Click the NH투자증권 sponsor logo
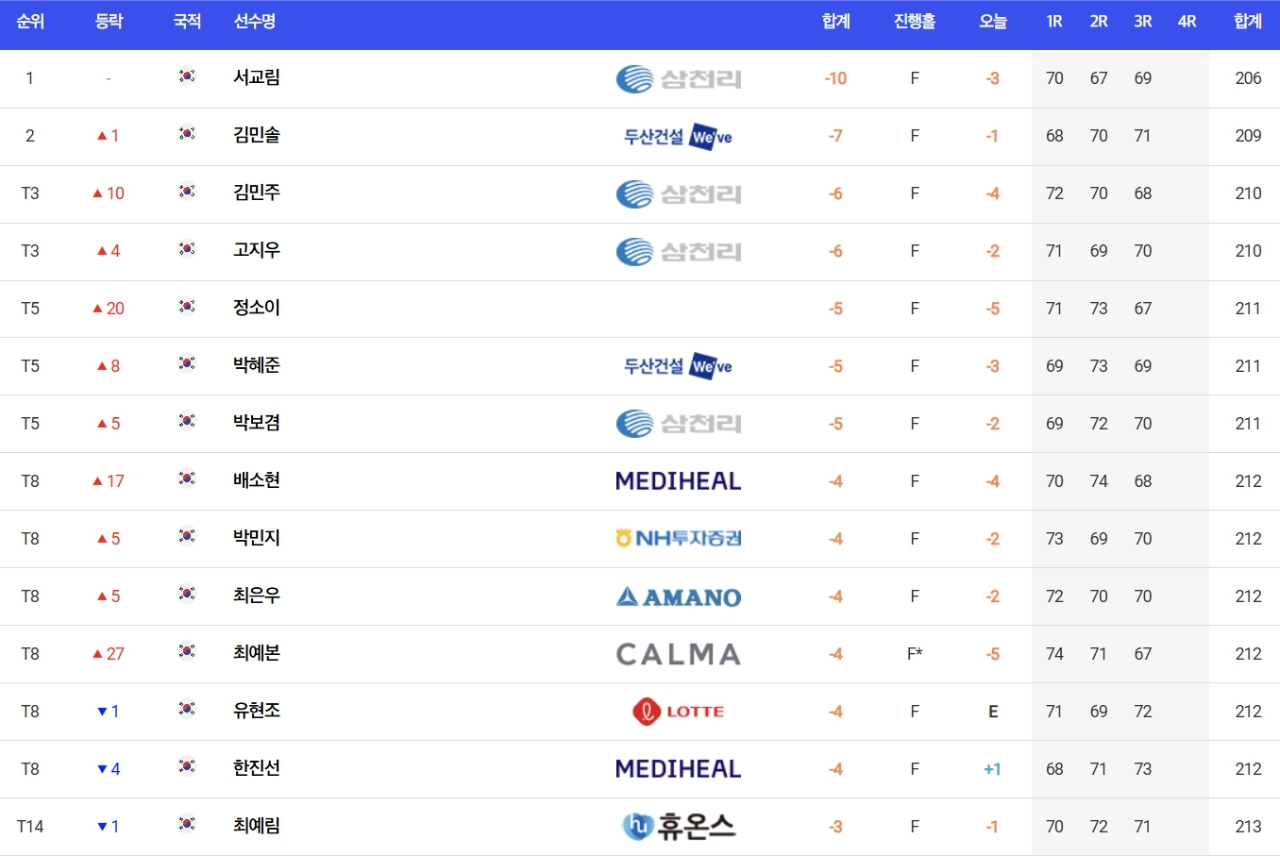 click(678, 538)
